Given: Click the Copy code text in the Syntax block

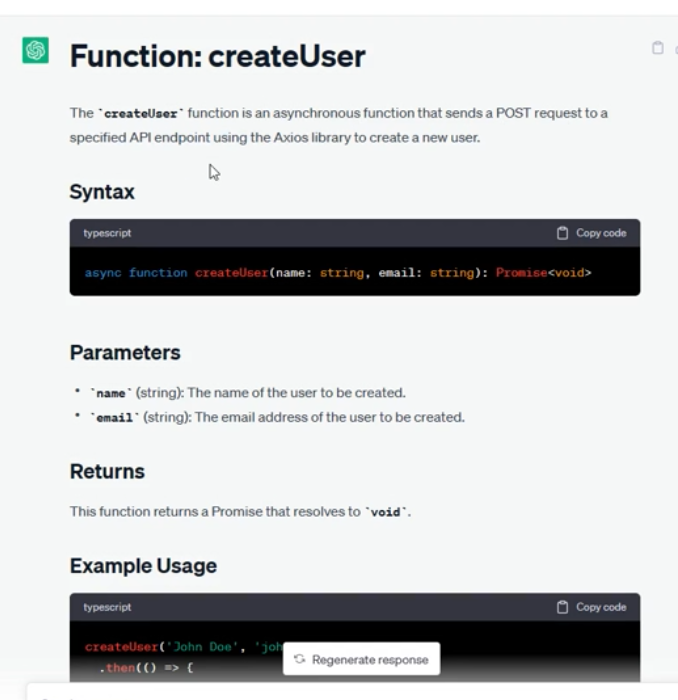Looking at the screenshot, I should [x=600, y=233].
